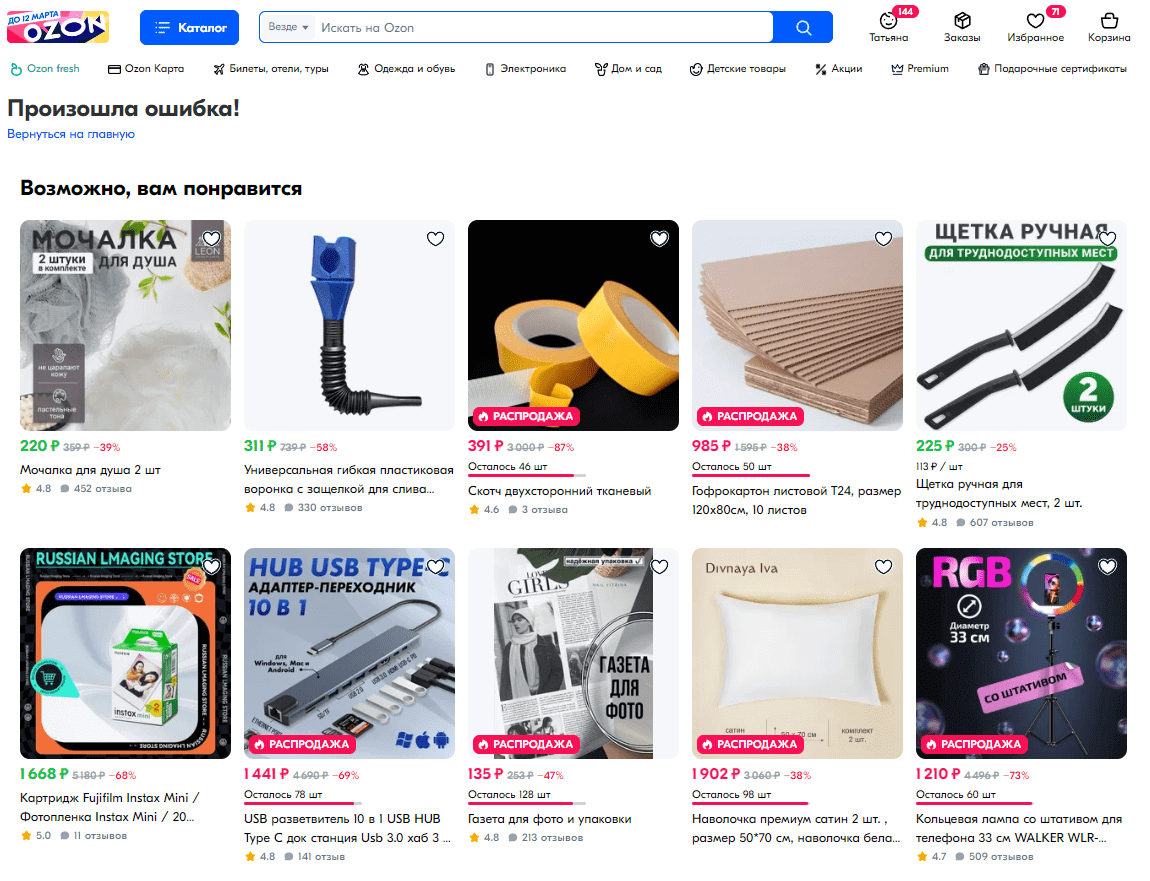Favorite the Мочалка для душа product
The height and width of the screenshot is (881, 1150).
212,238
